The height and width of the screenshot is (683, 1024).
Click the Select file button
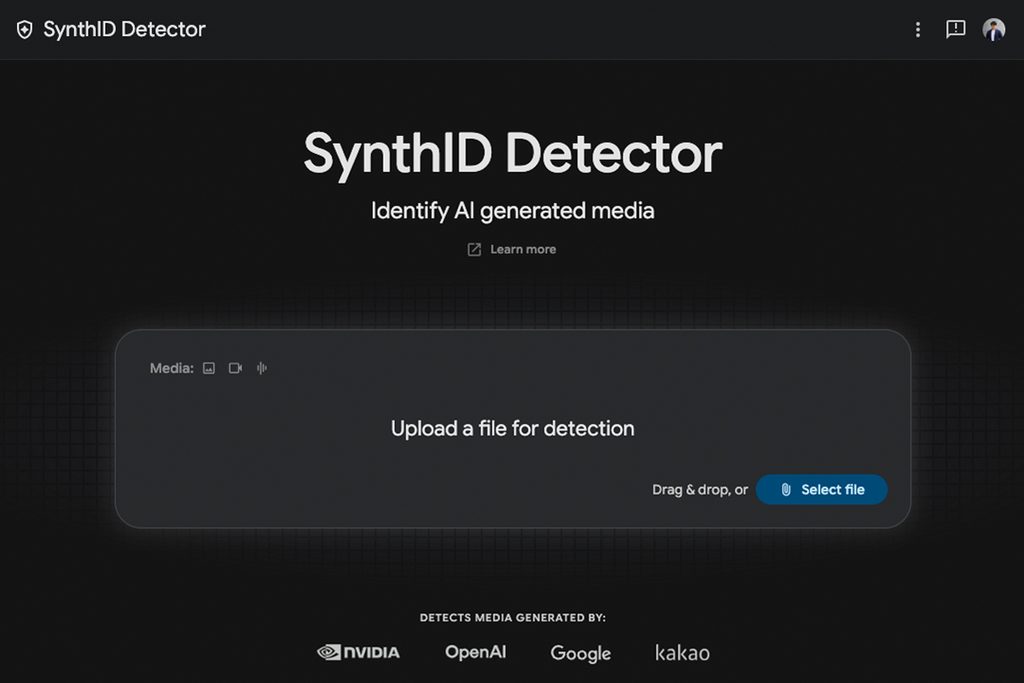pyautogui.click(x=822, y=490)
